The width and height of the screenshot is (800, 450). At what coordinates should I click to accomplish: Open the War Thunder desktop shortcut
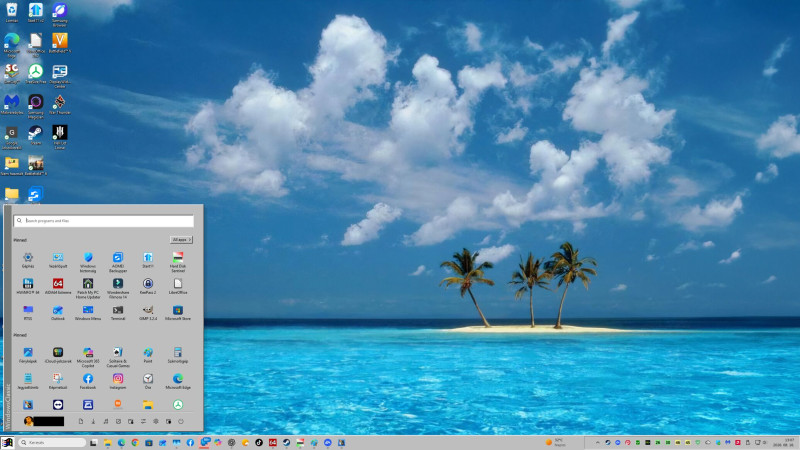click(x=60, y=104)
